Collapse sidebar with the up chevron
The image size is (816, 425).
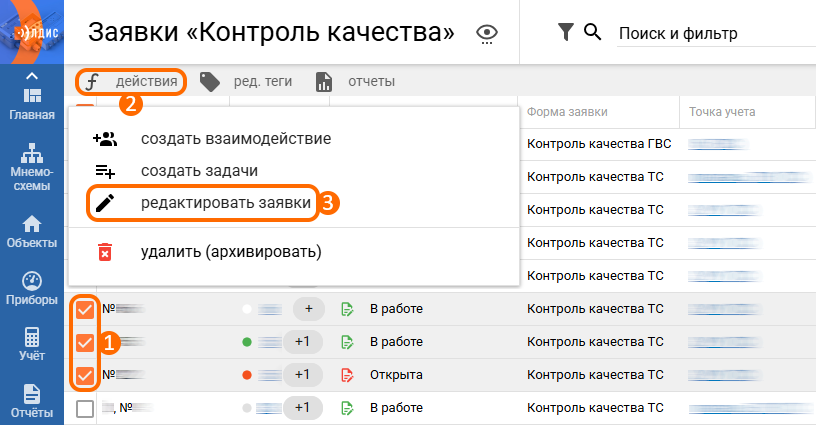31,76
